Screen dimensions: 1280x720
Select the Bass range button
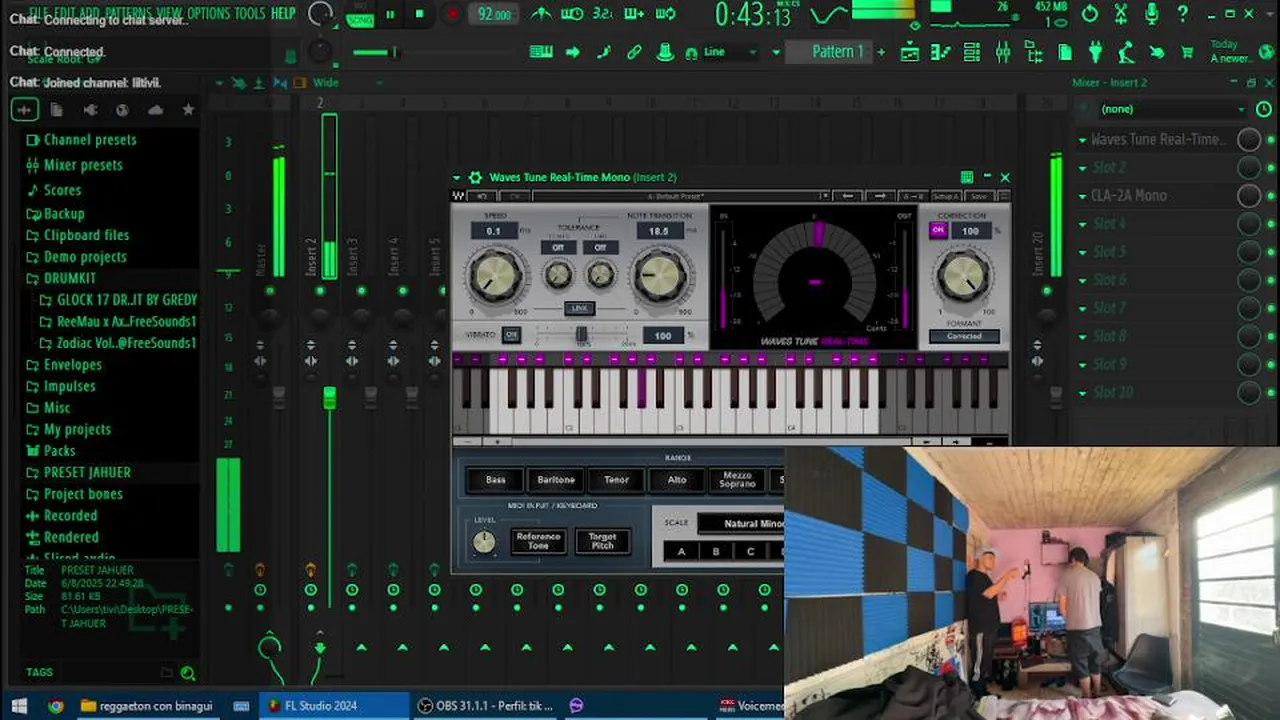point(495,480)
